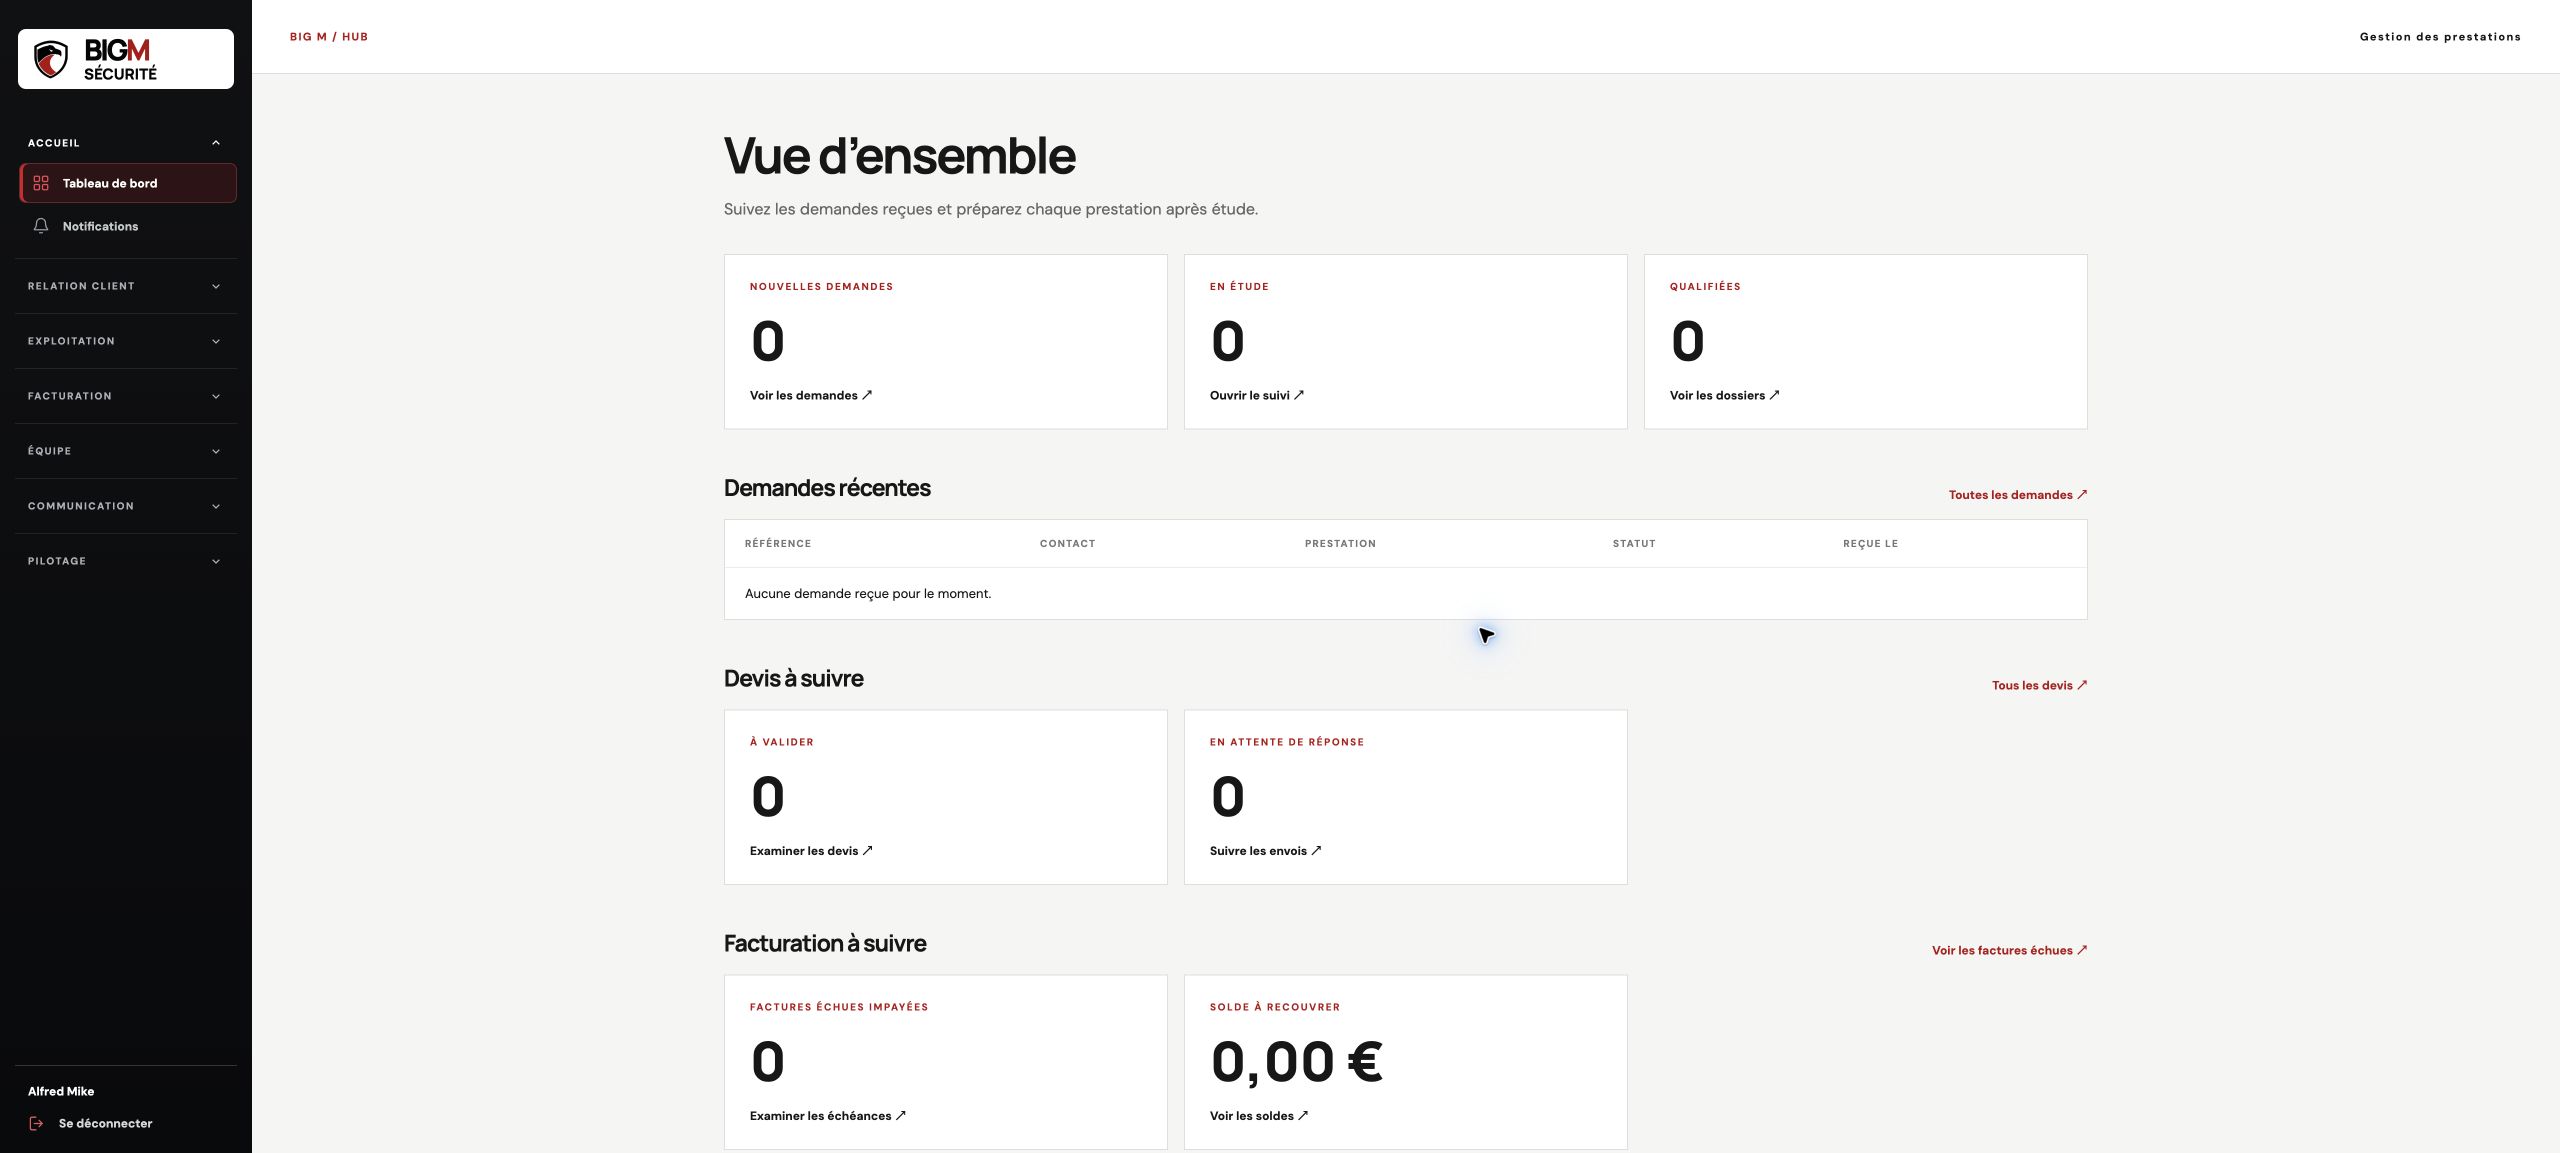2560x1153 pixels.
Task: Click the Nouvelles demandes card label
Action: [821, 287]
